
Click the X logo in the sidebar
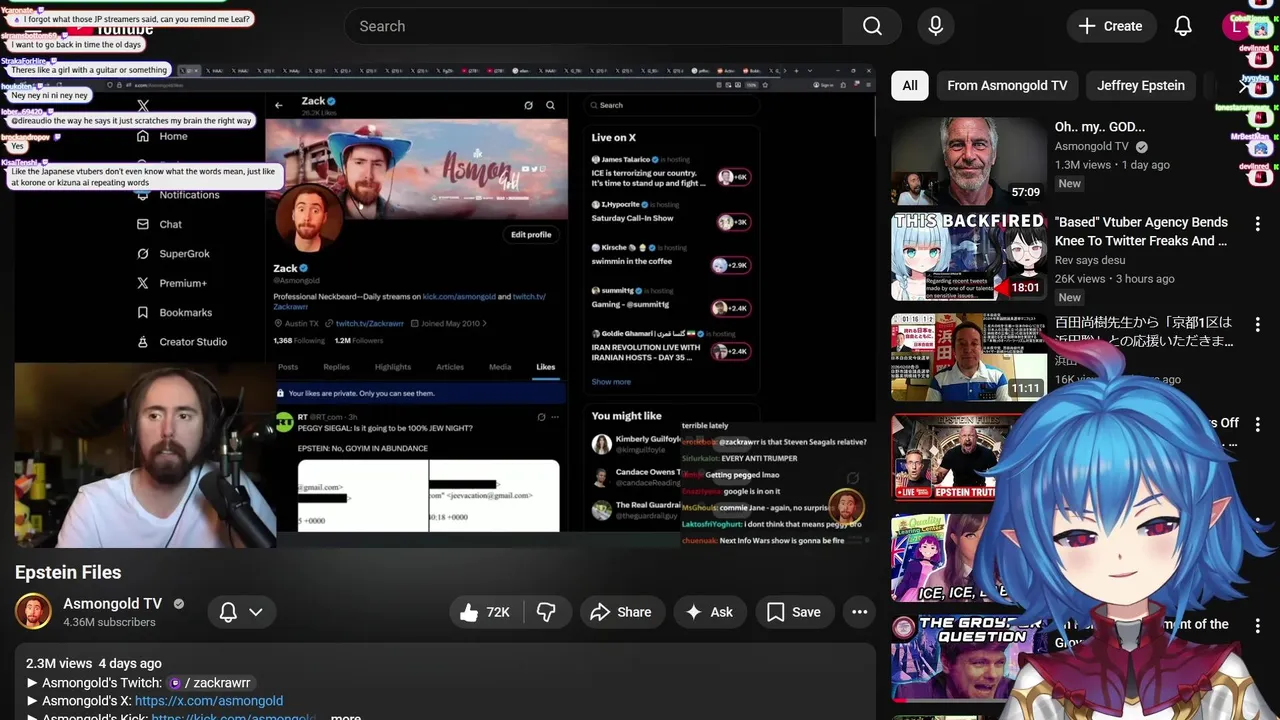pyautogui.click(x=143, y=105)
